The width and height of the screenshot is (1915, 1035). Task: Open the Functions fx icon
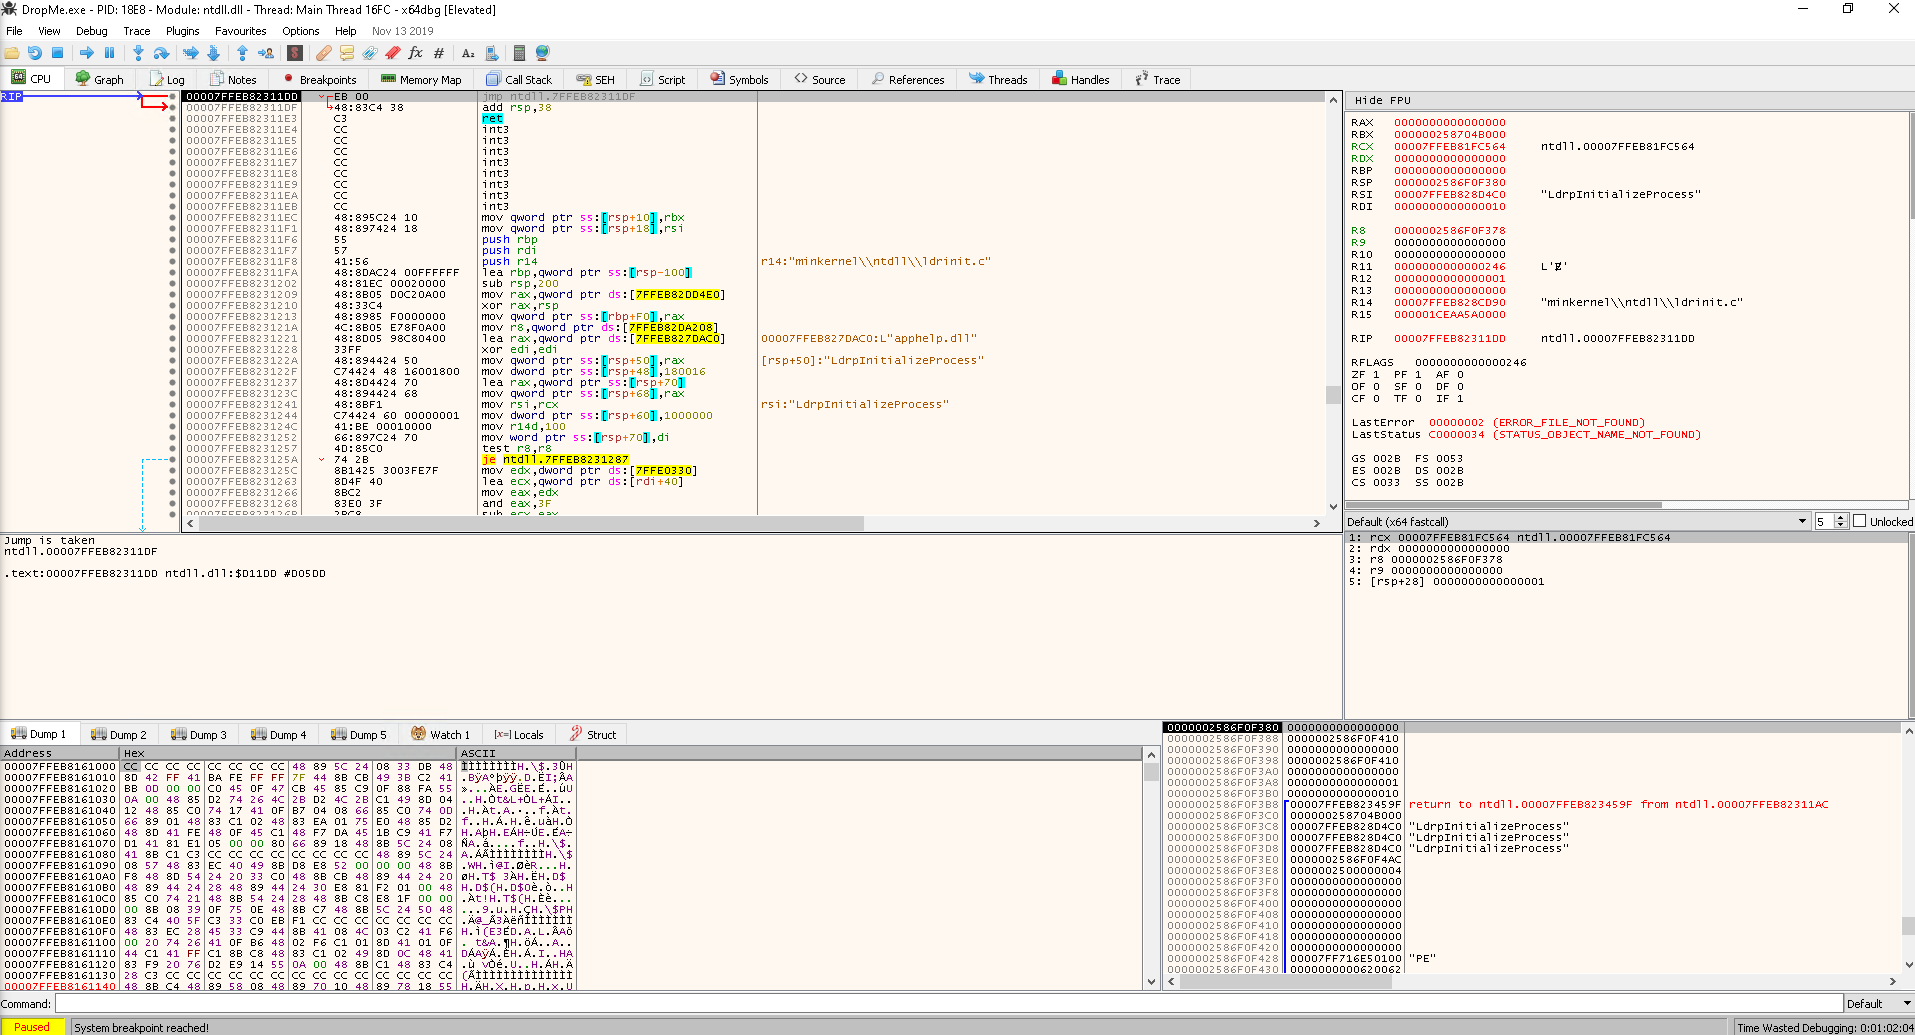click(416, 53)
